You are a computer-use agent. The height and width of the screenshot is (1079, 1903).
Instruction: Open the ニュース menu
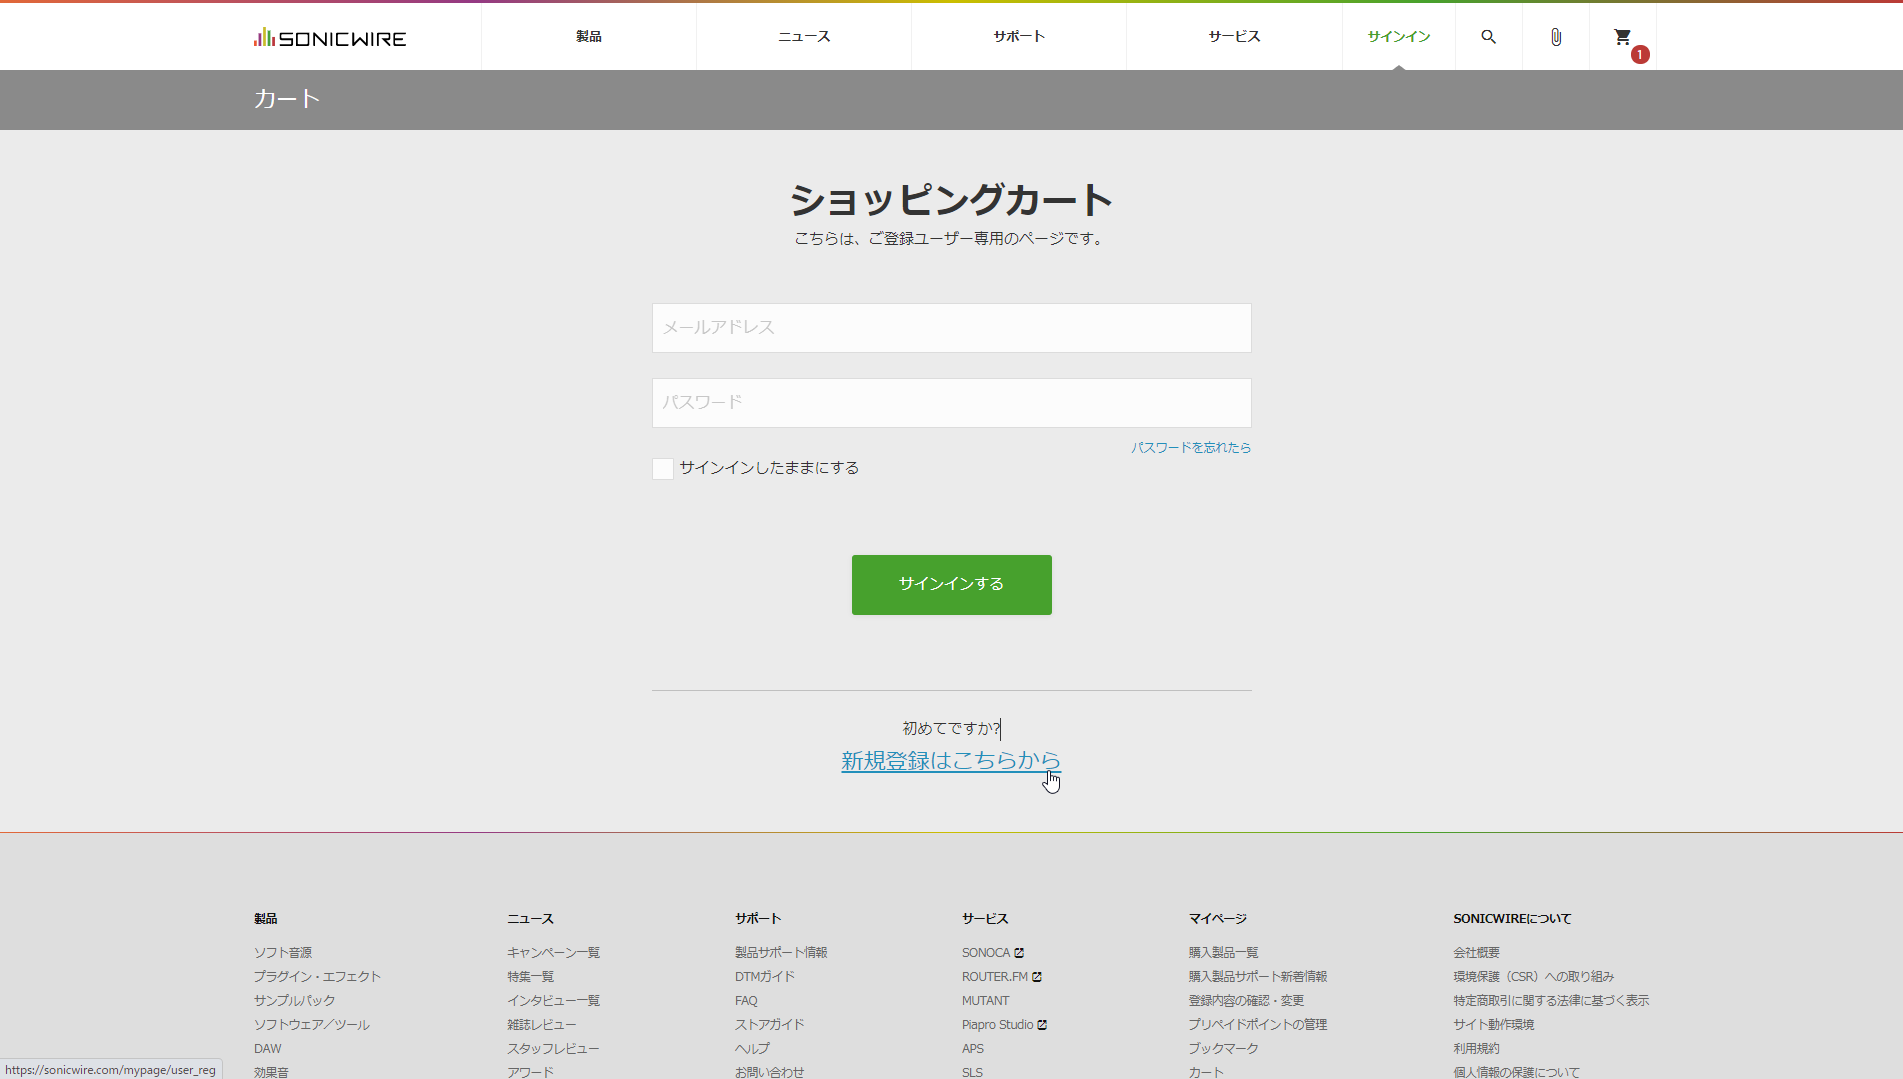coord(804,37)
